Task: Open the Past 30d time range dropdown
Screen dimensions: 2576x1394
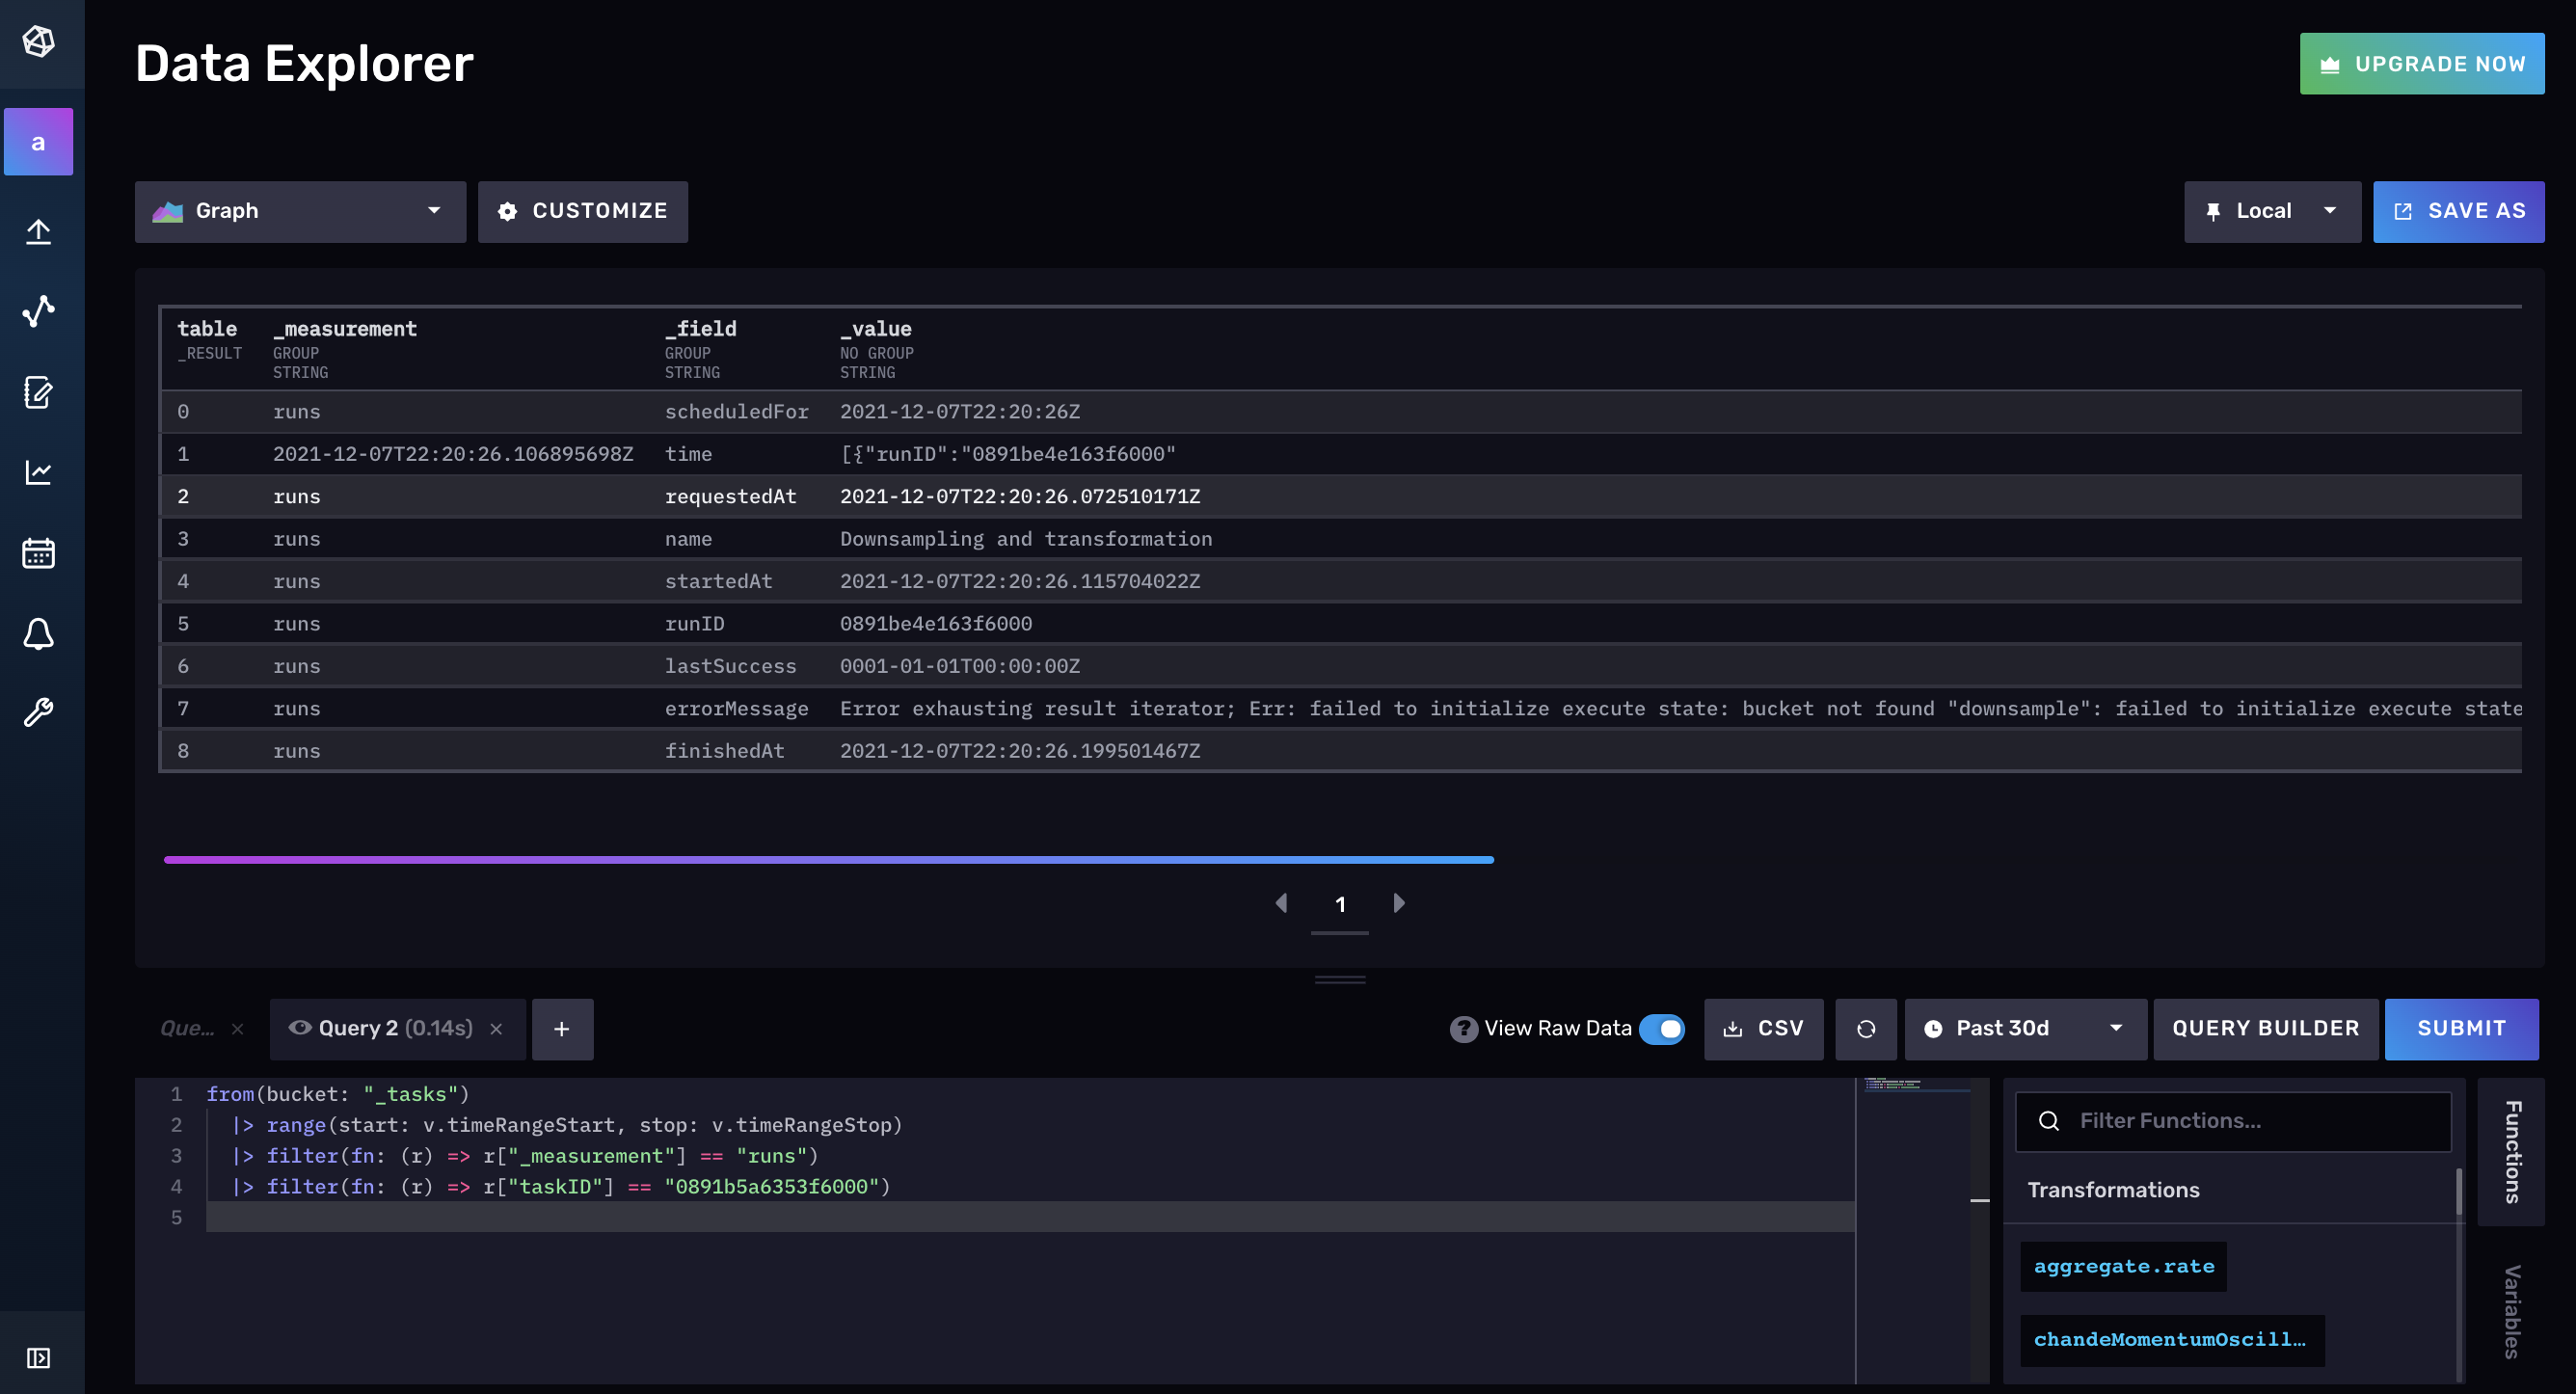Action: [2025, 1029]
